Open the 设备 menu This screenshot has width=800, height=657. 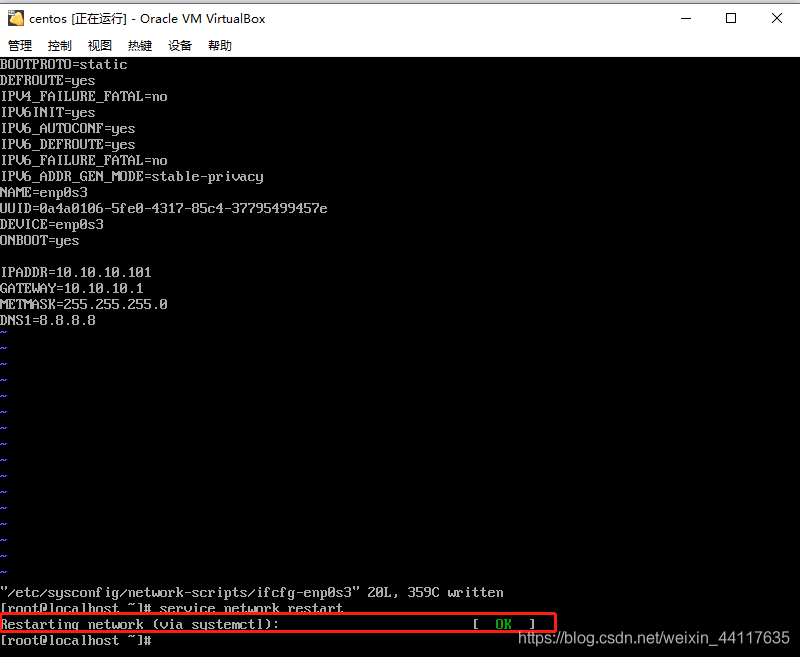(180, 45)
